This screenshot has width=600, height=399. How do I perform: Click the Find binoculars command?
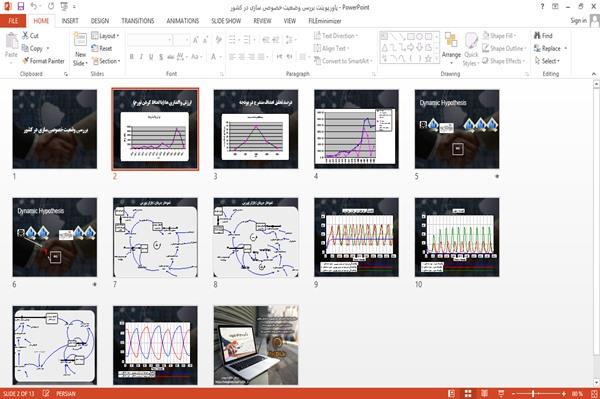tap(543, 36)
